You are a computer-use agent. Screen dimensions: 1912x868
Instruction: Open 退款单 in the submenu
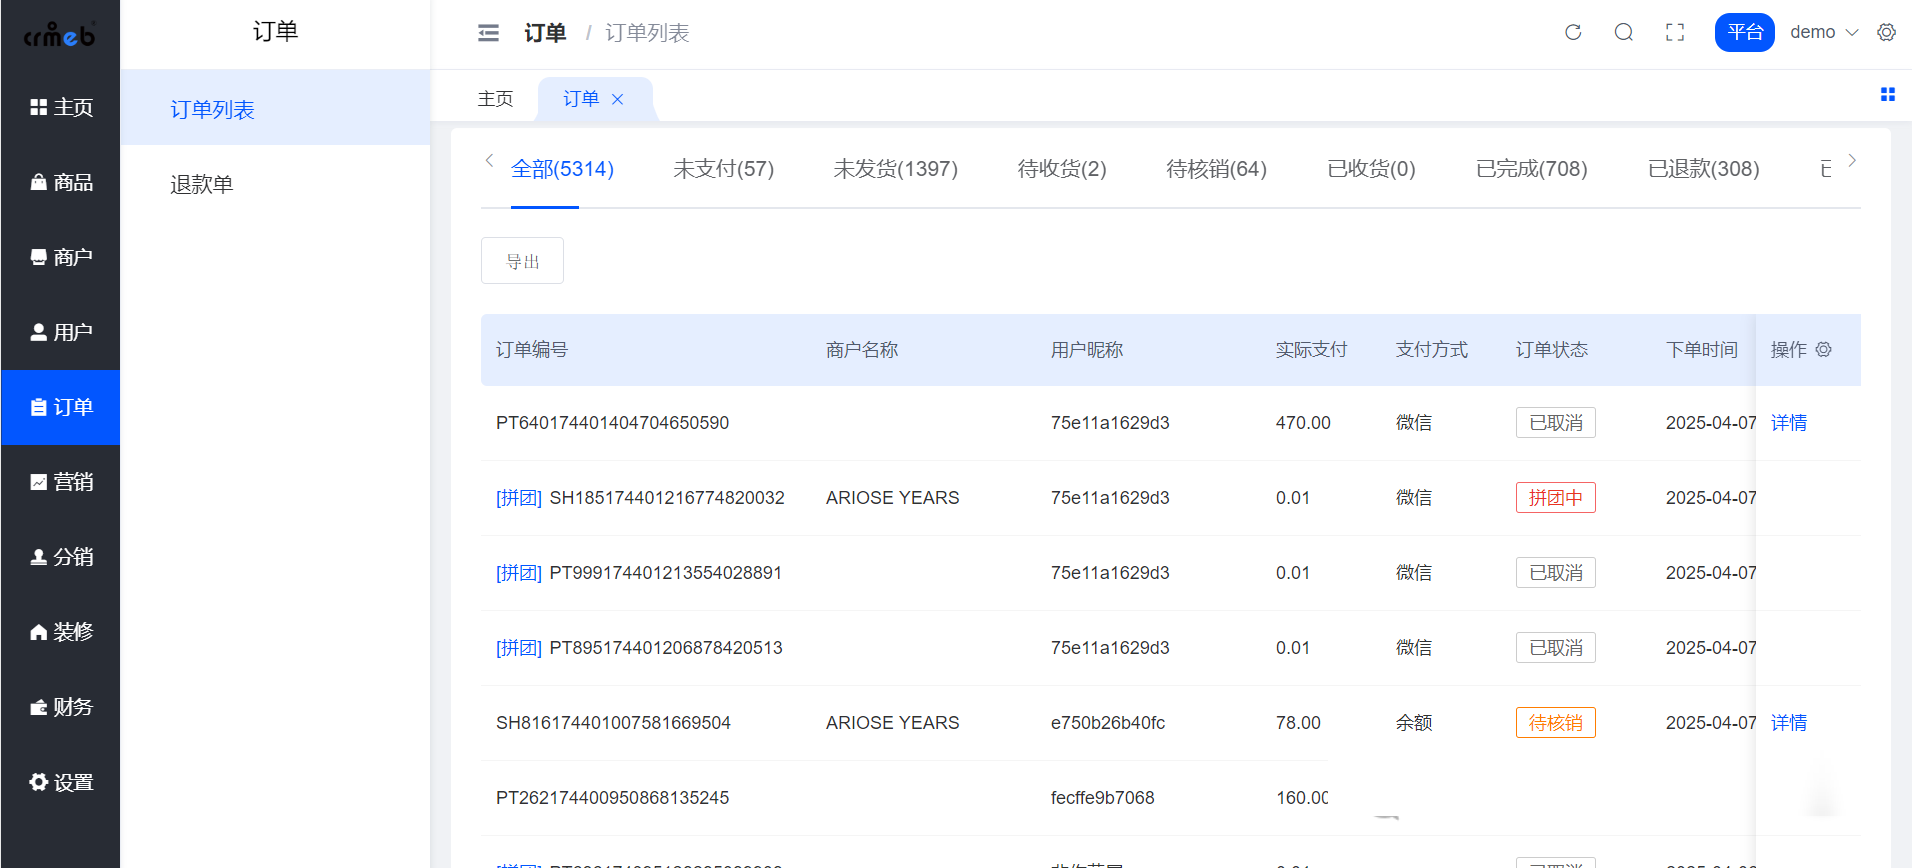[202, 185]
